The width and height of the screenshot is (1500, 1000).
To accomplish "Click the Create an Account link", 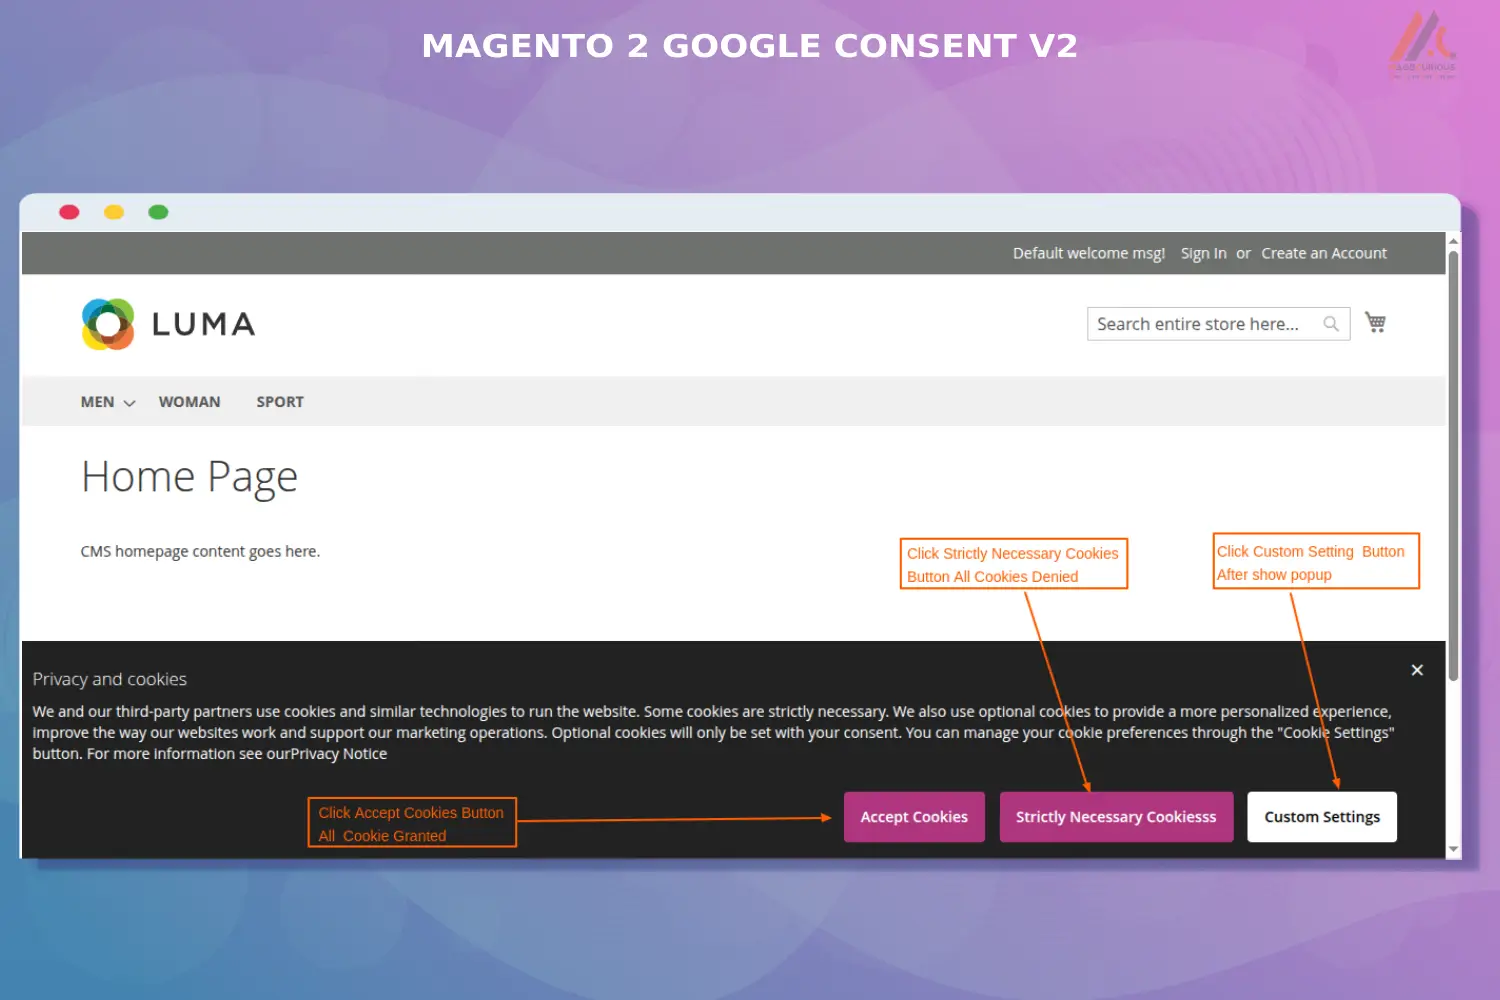I will [x=1324, y=253].
